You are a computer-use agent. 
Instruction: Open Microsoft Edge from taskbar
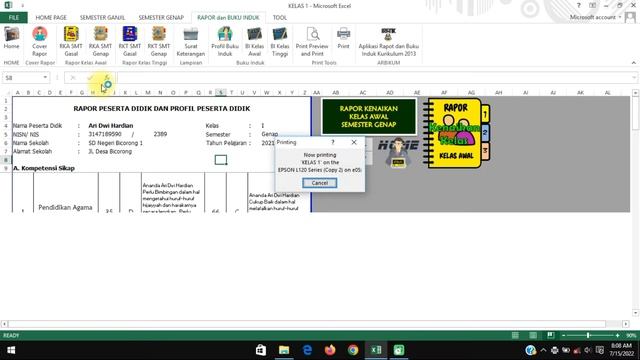[x=307, y=350]
